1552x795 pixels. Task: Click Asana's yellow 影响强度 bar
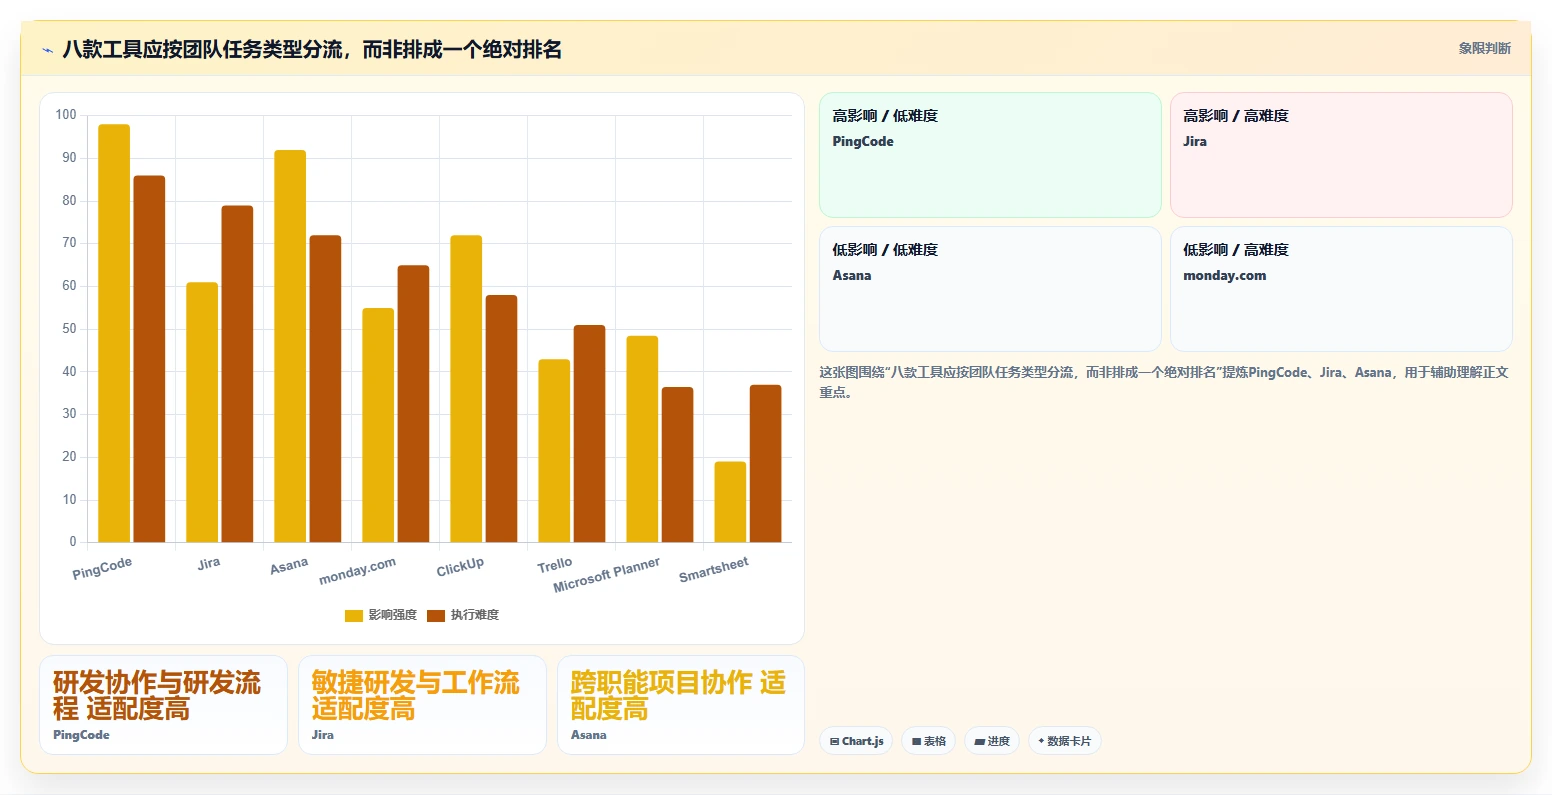click(290, 346)
